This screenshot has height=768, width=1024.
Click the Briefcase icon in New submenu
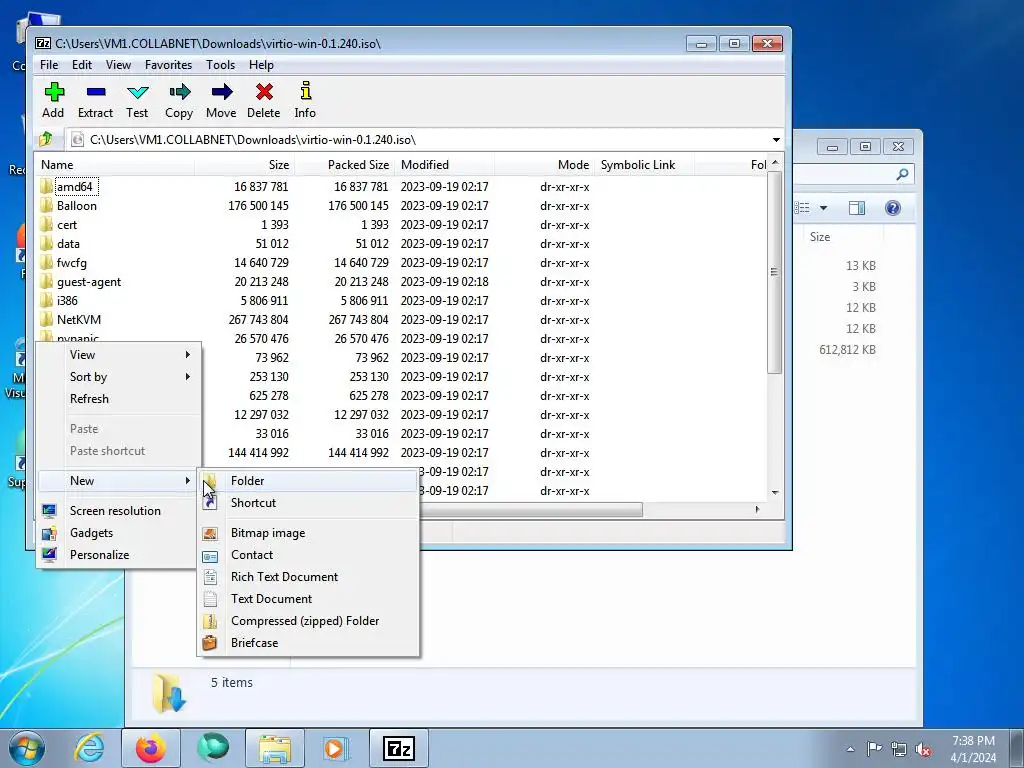point(210,643)
